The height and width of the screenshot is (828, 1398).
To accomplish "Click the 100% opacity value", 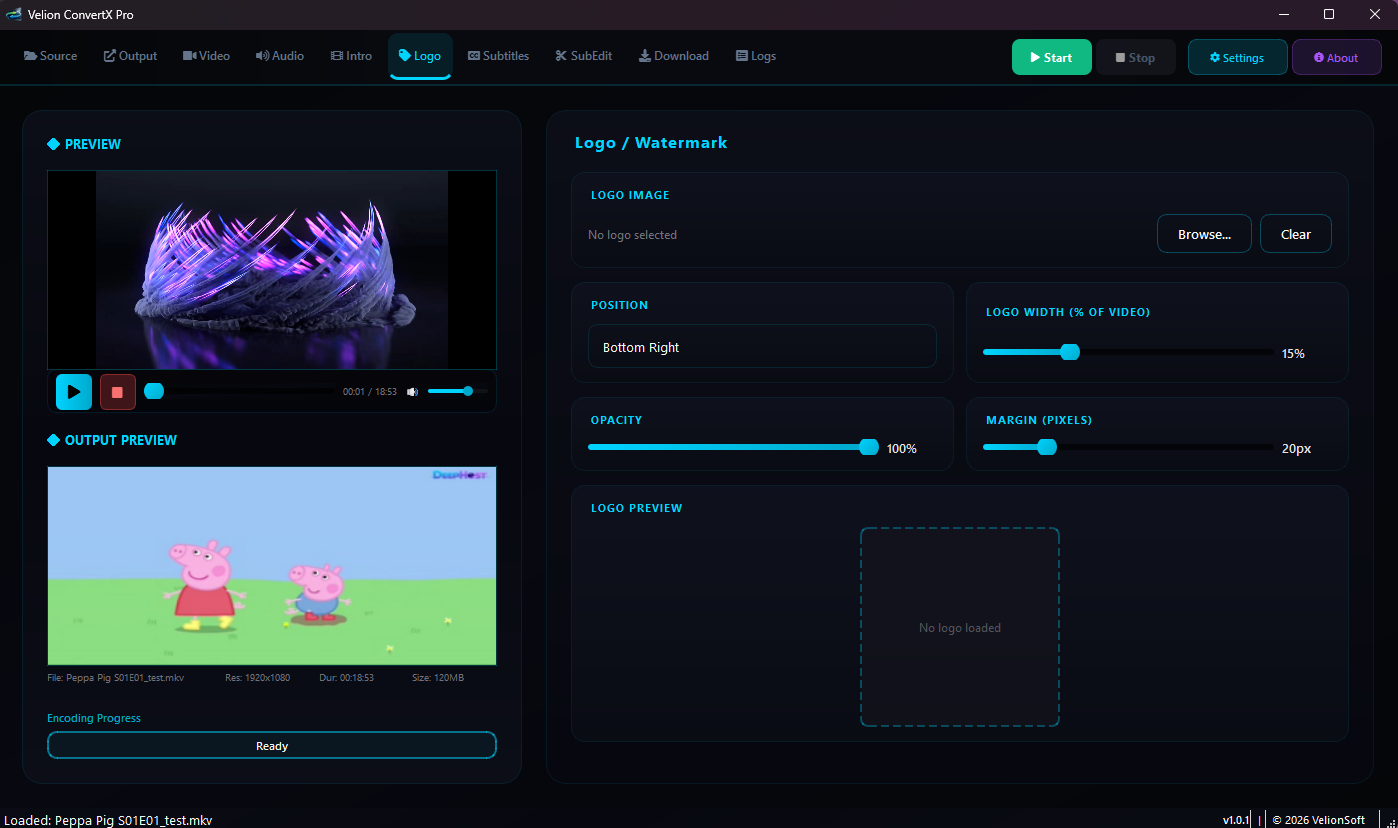I will point(902,448).
